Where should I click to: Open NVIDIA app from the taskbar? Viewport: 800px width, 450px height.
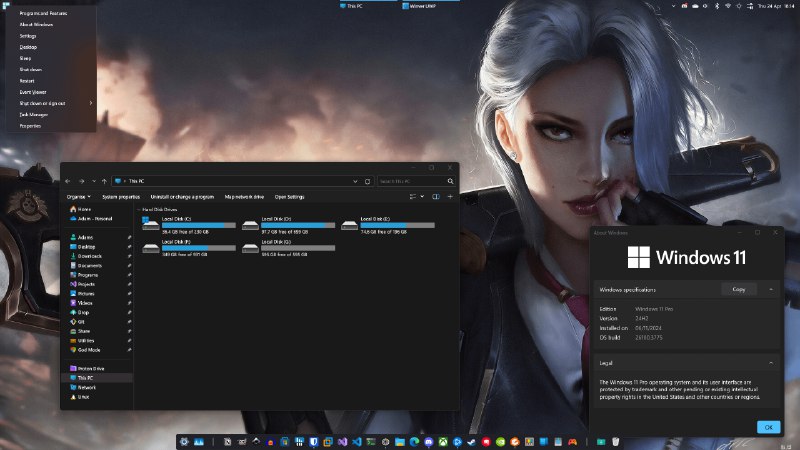tap(501, 442)
